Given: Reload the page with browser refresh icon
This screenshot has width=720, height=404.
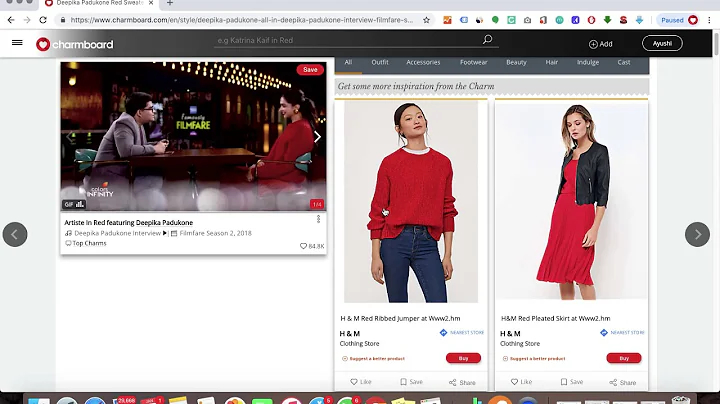Looking at the screenshot, I should point(43,20).
